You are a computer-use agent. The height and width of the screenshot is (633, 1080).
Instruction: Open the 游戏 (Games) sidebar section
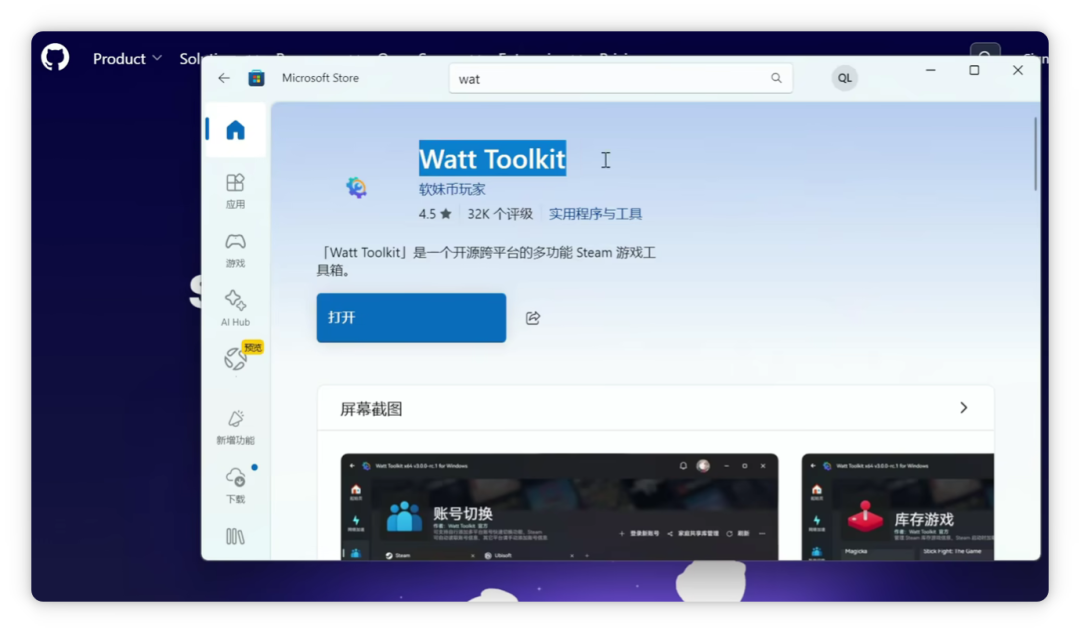(235, 248)
